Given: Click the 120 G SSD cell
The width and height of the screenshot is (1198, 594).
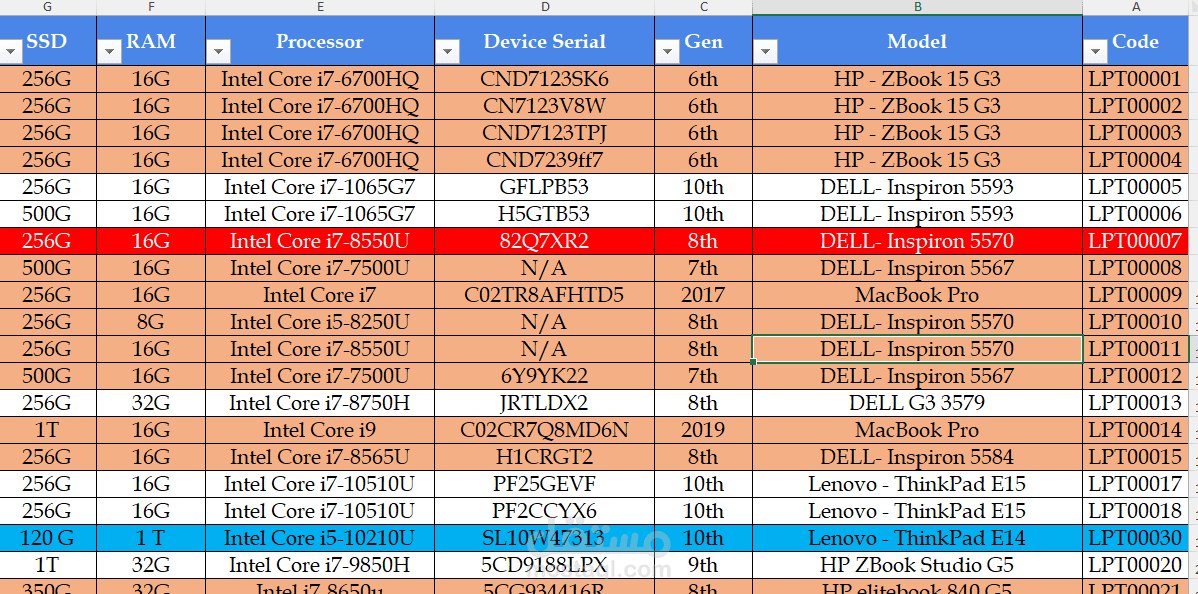Looking at the screenshot, I should coord(48,538).
